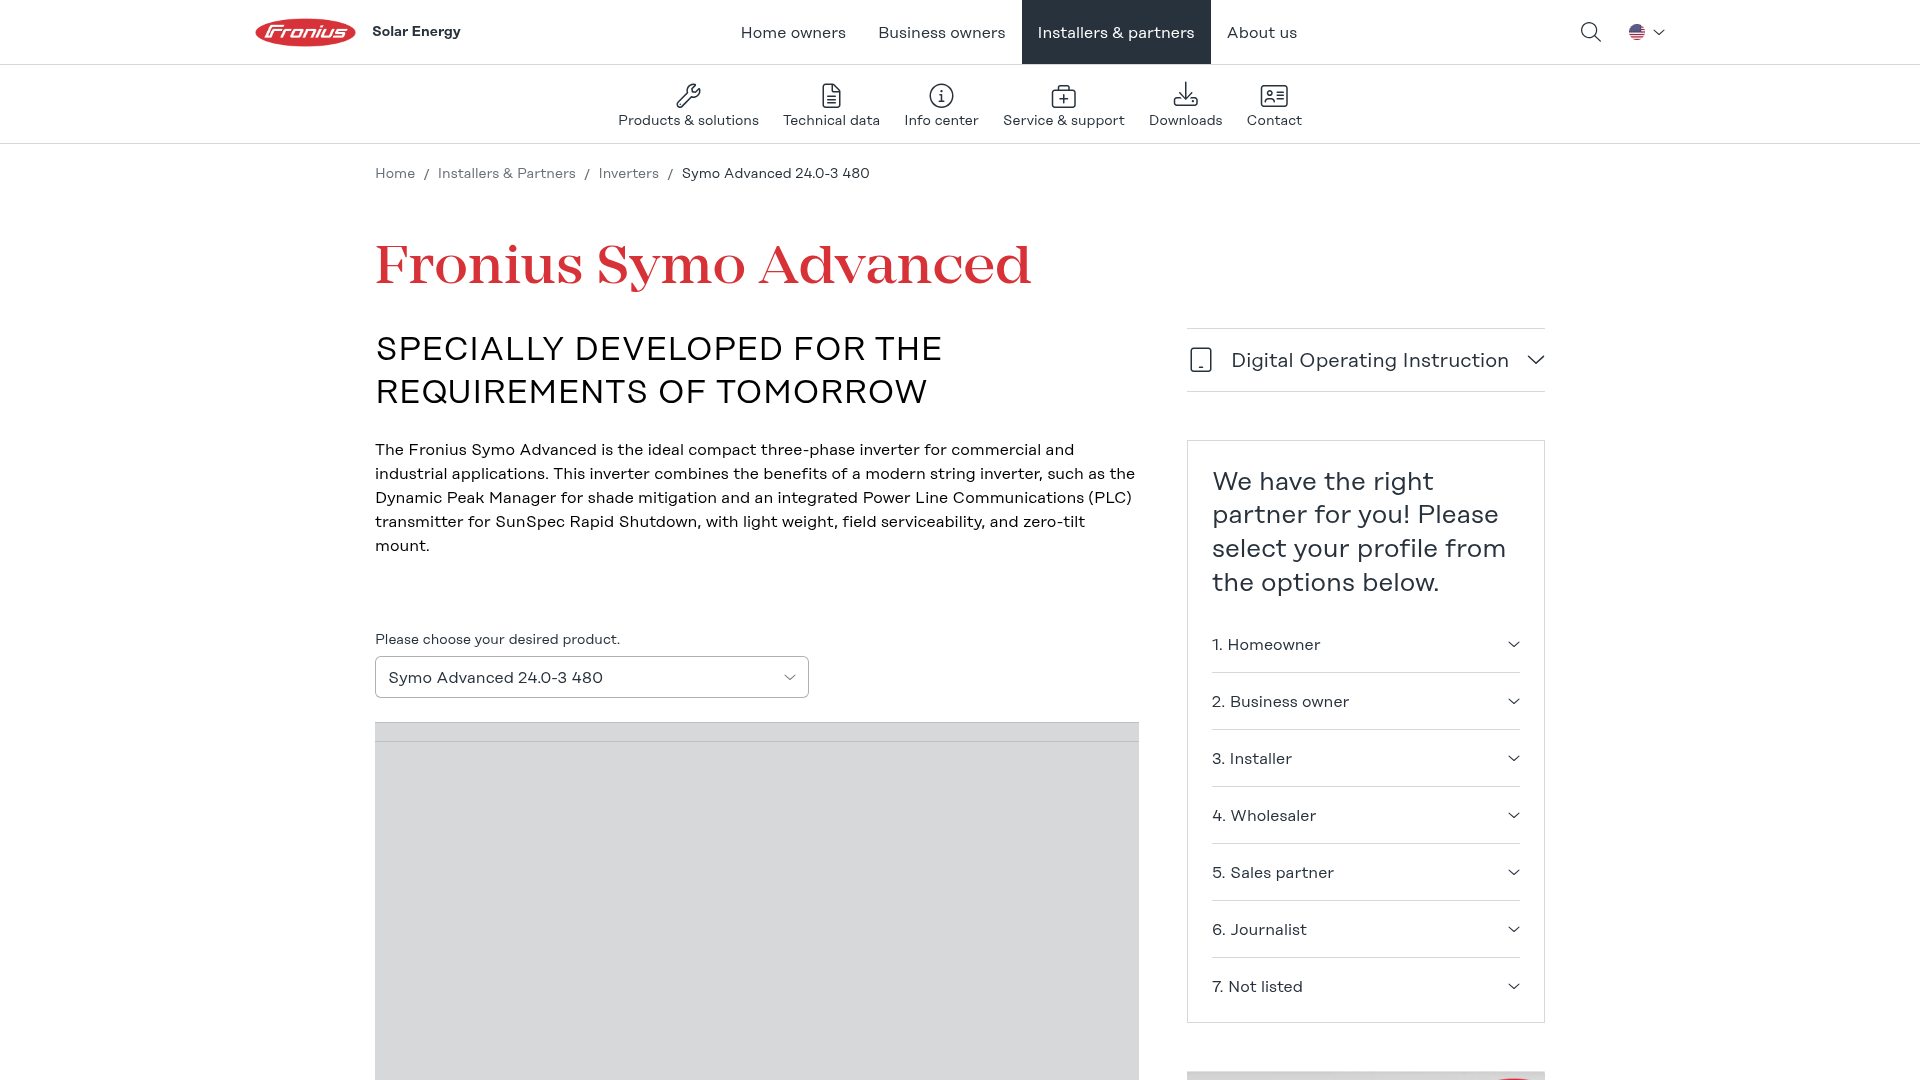The width and height of the screenshot is (1920, 1080).
Task: Open the Contact card icon
Action: pyautogui.click(x=1274, y=96)
